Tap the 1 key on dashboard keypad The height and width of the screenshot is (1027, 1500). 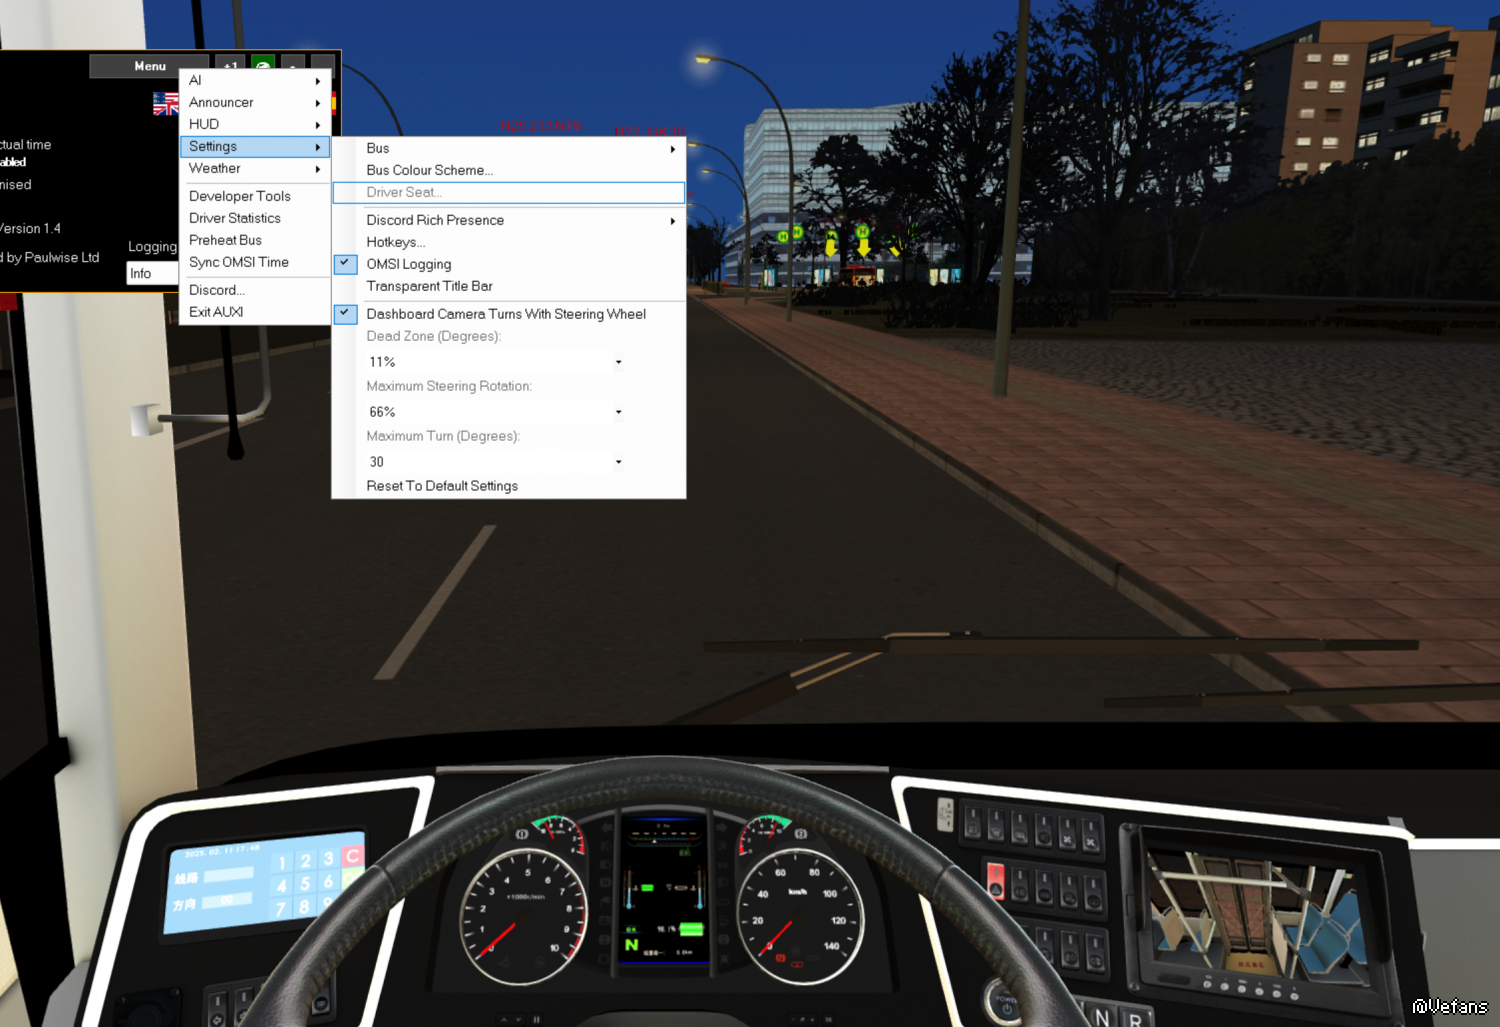tap(282, 863)
